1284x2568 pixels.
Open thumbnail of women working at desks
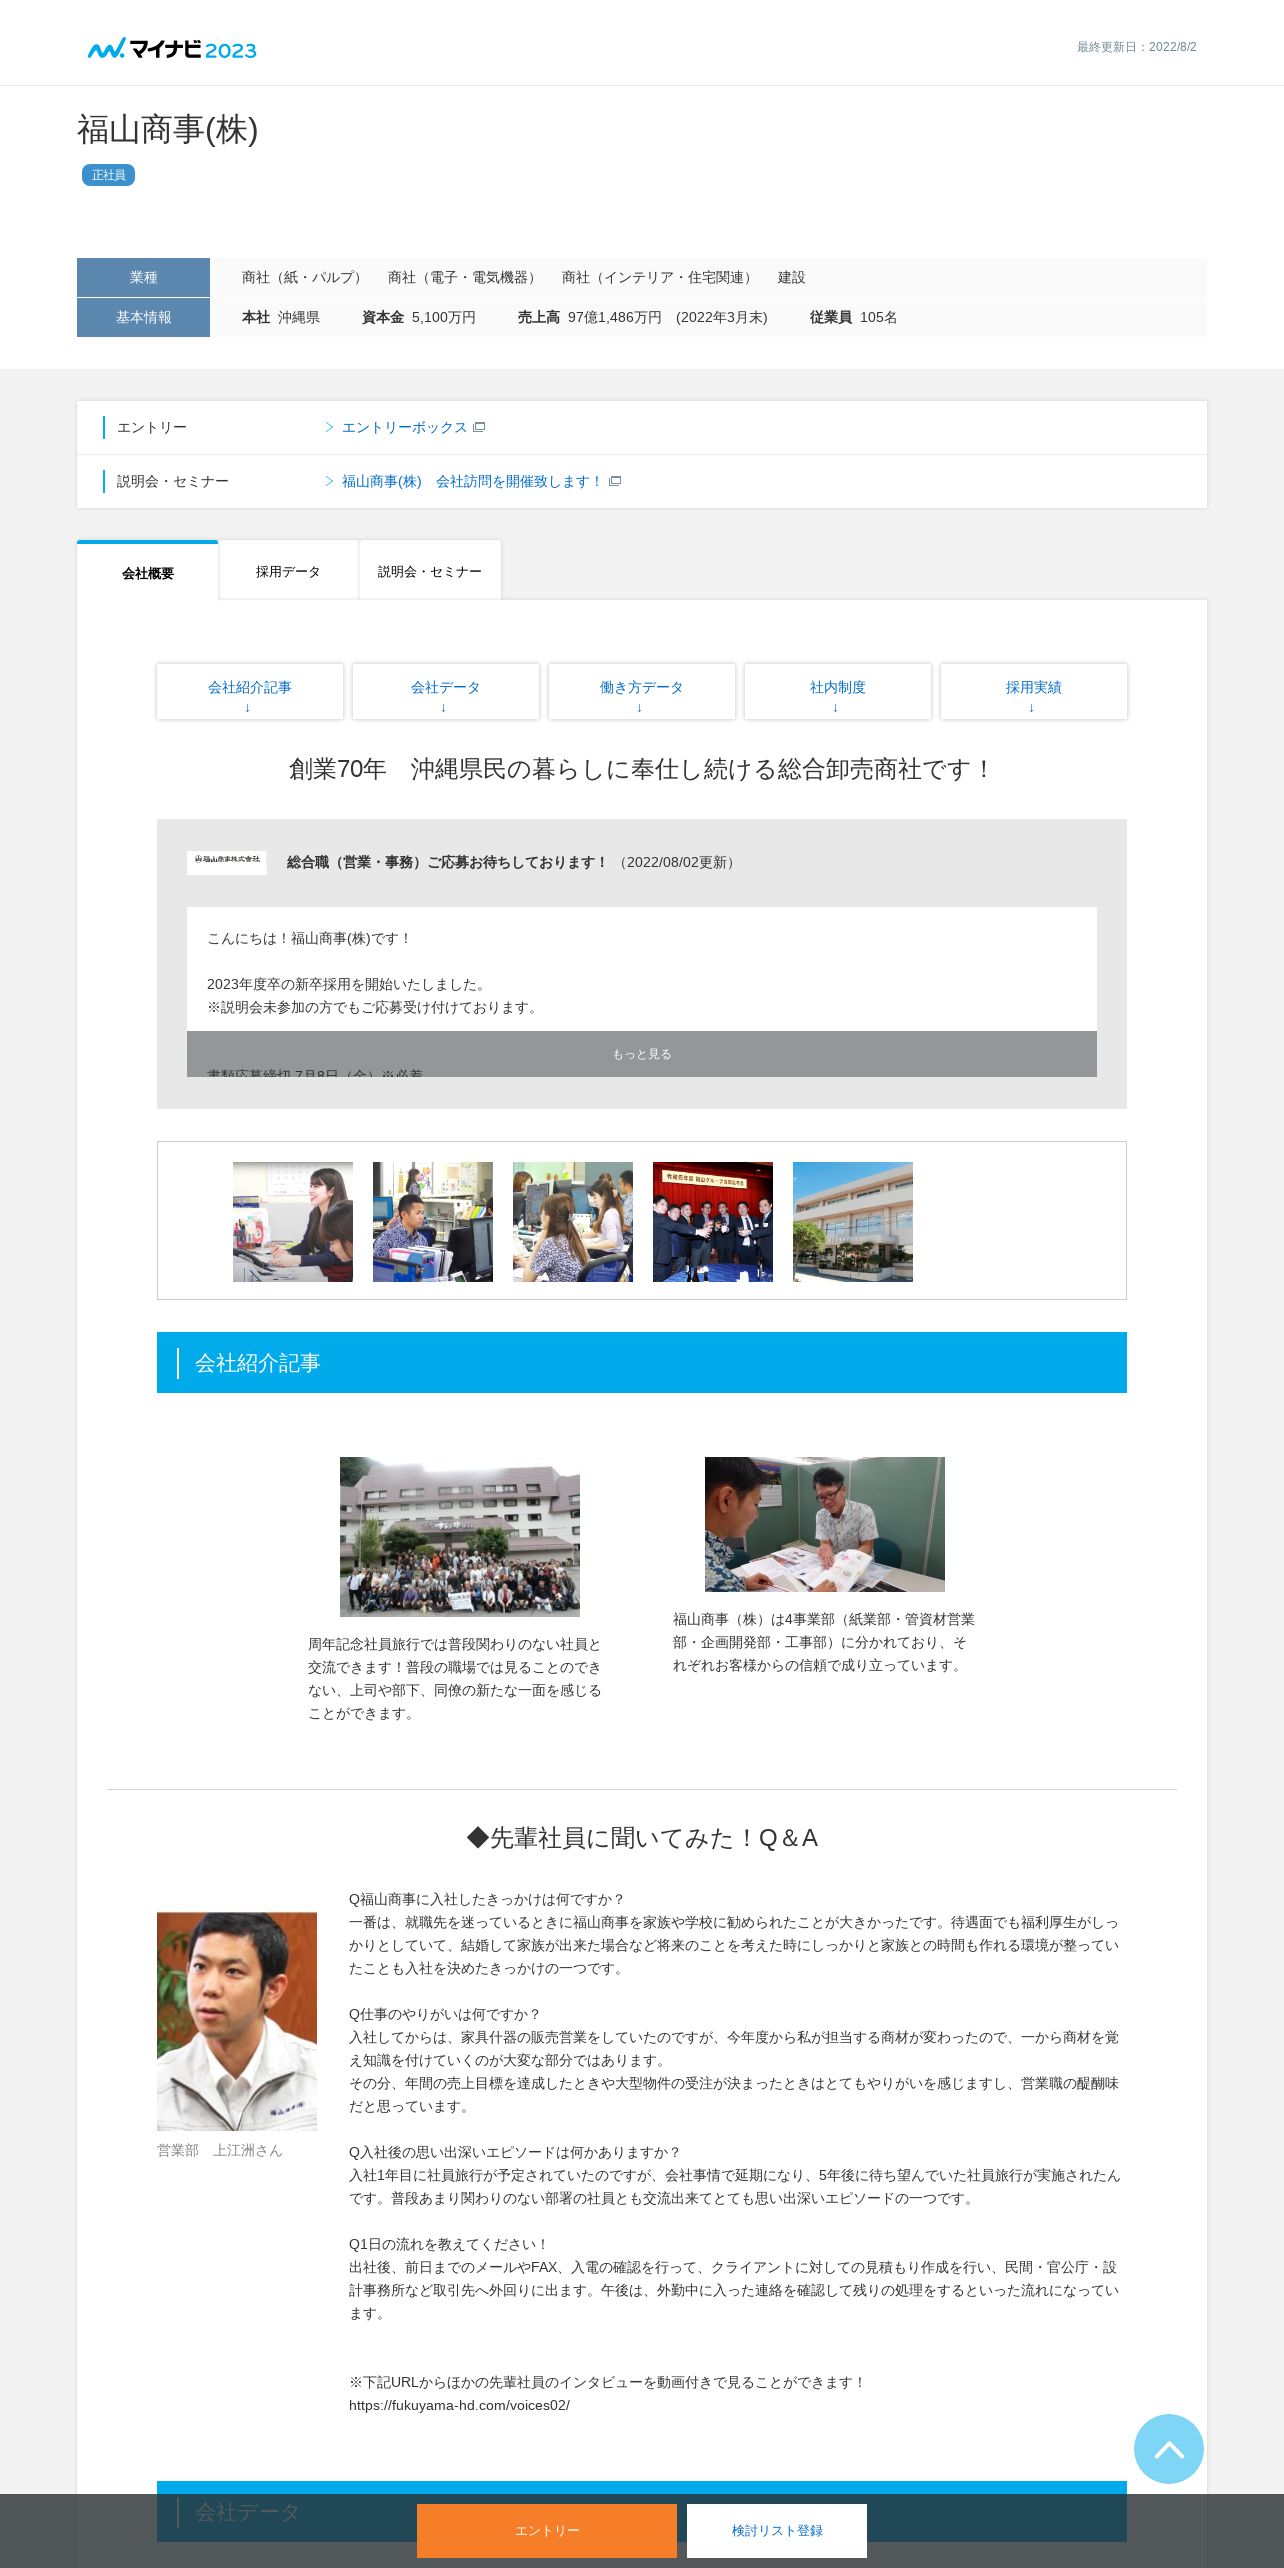tap(573, 1222)
